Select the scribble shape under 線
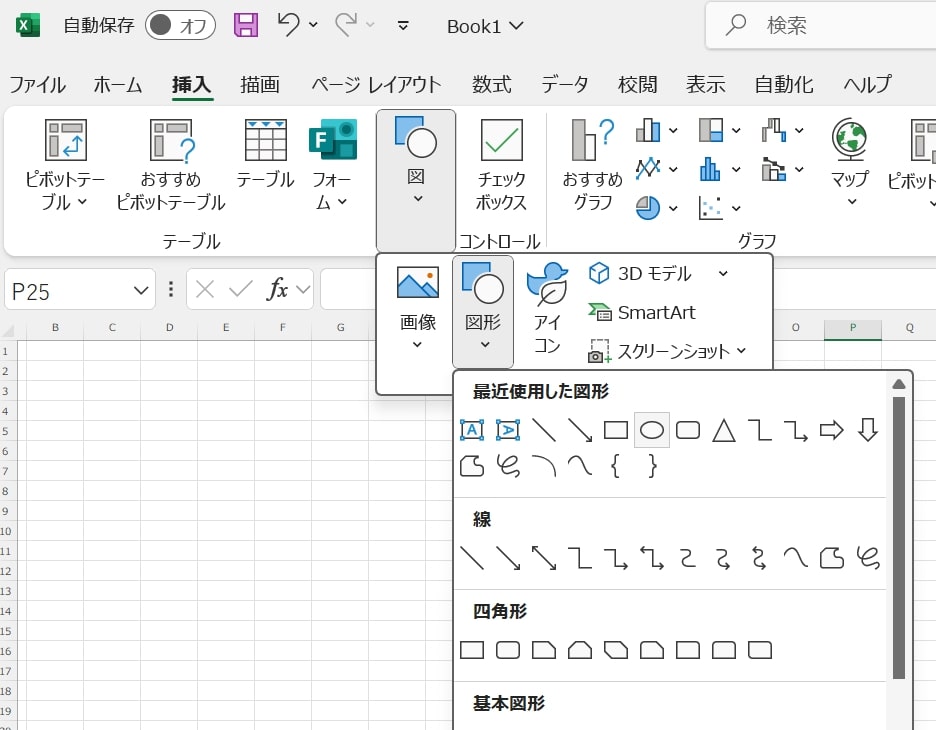Viewport: 936px width, 730px height. (x=867, y=558)
